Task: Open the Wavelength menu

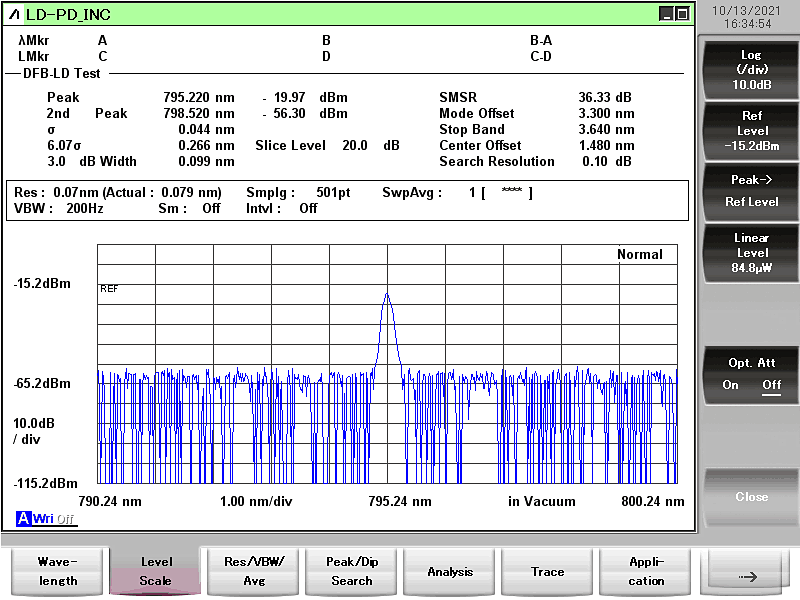Action: 57,571
